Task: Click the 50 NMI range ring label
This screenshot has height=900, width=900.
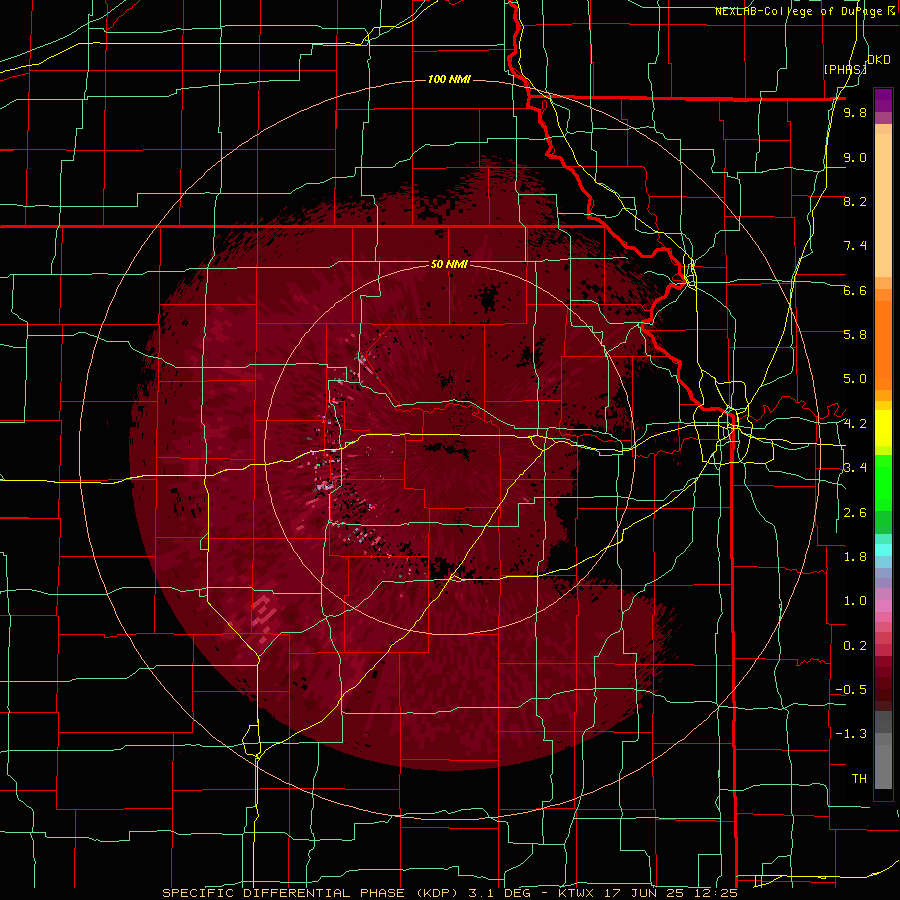Action: [449, 264]
